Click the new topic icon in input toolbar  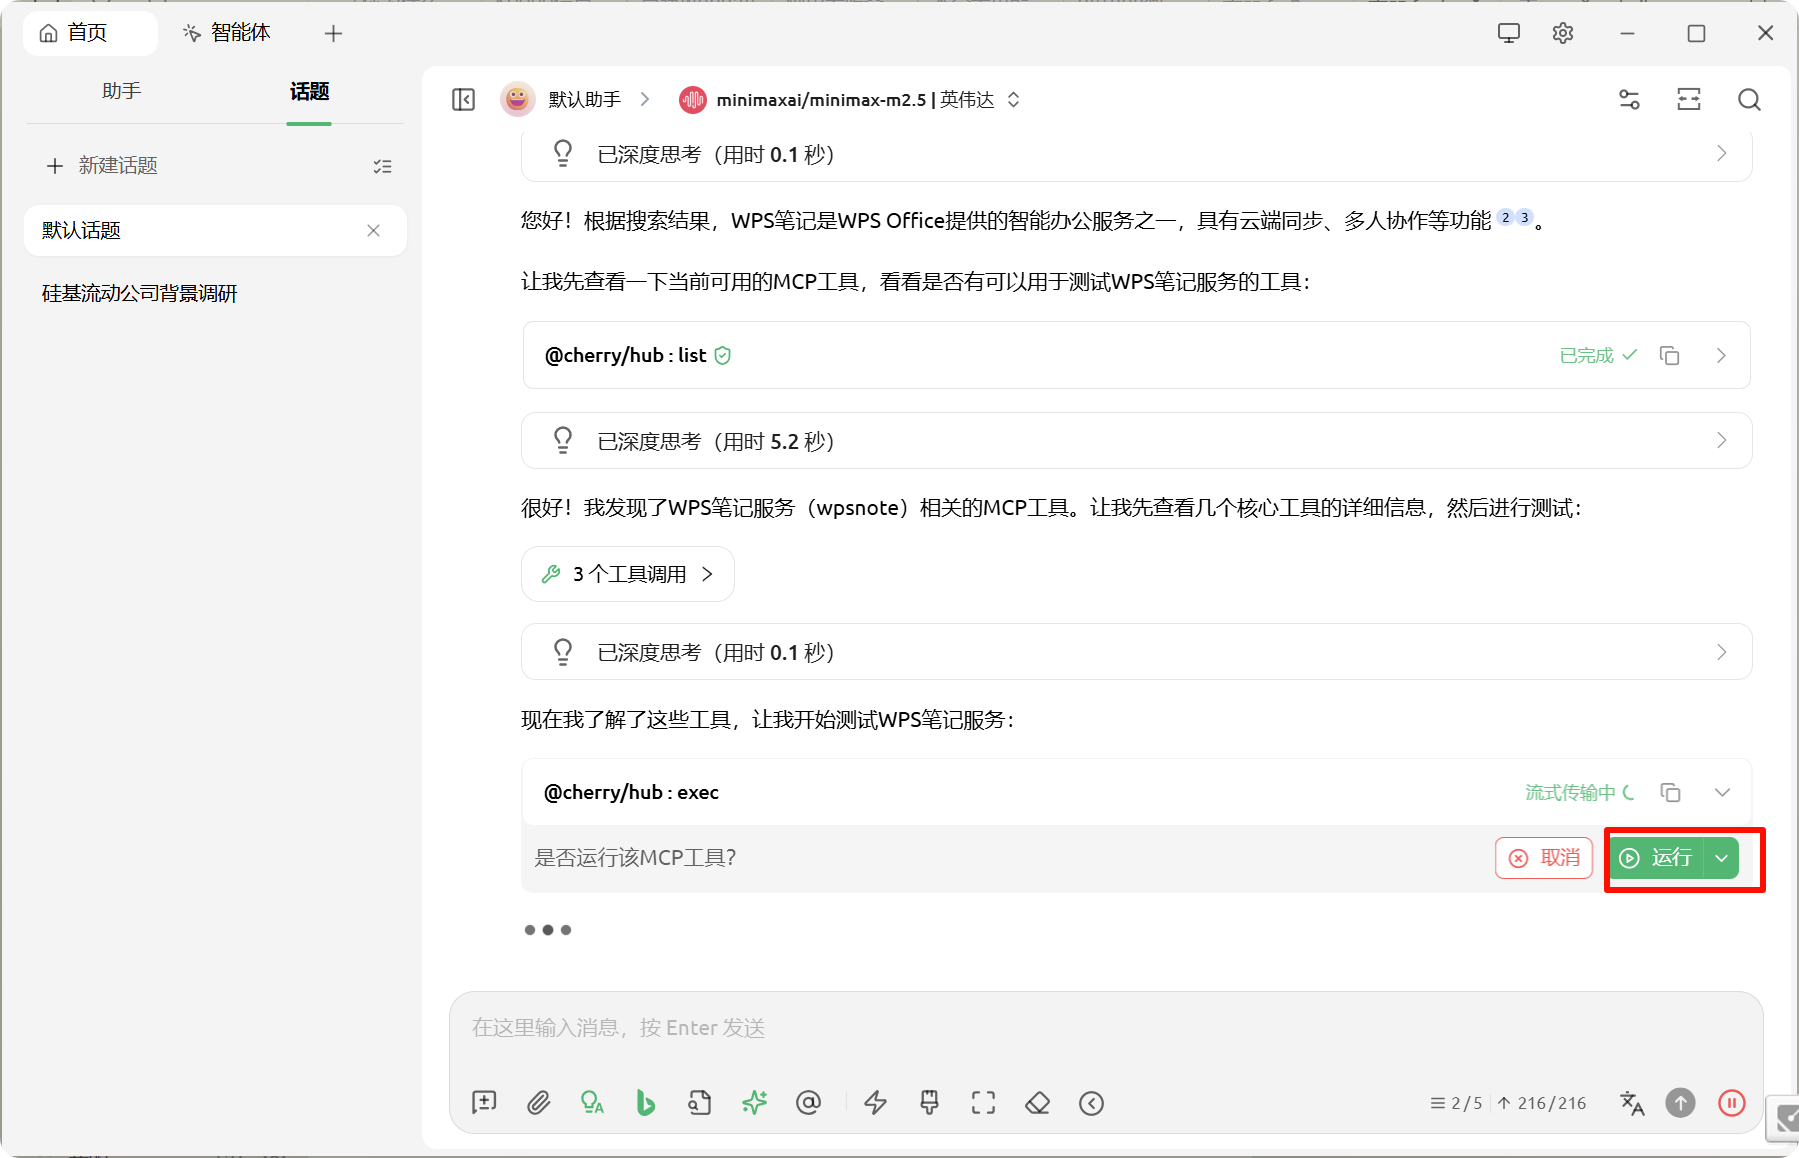(x=484, y=1102)
